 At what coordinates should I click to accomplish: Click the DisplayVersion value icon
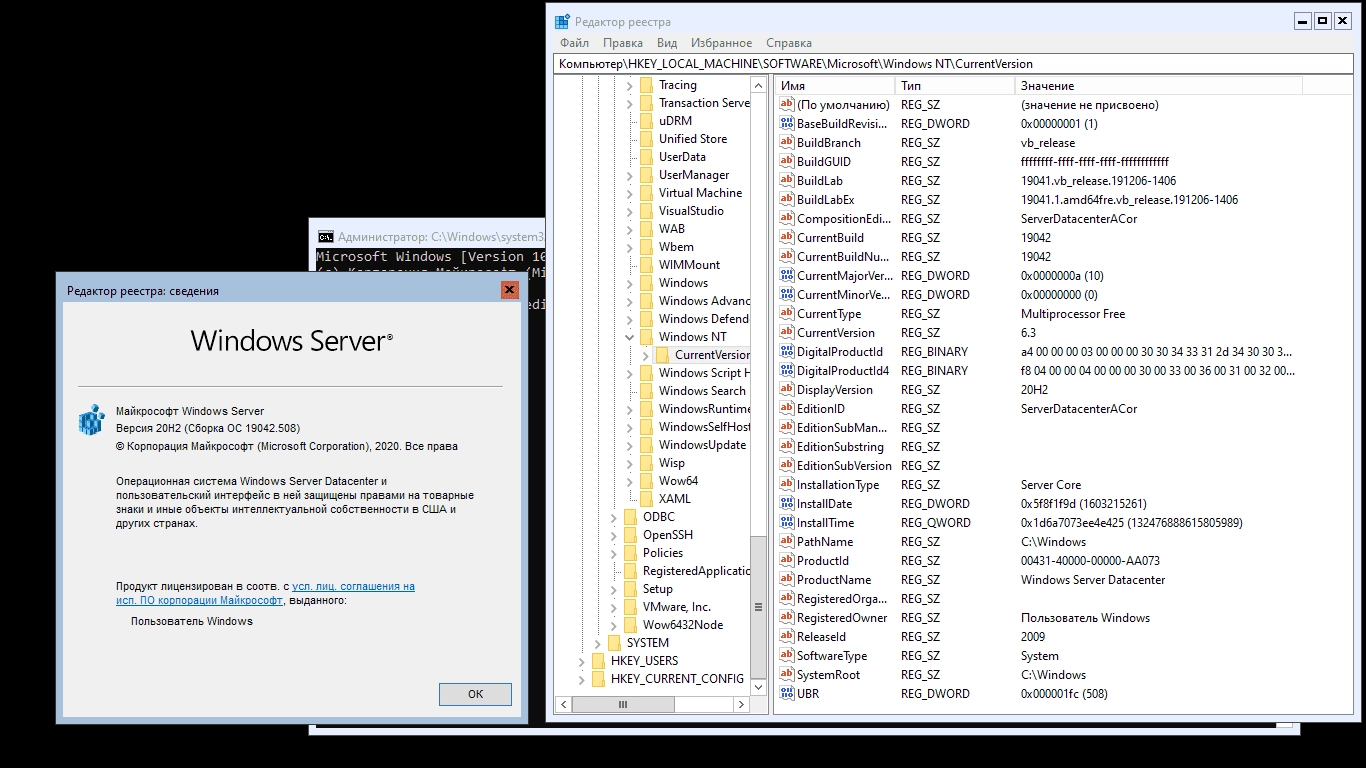[x=787, y=390]
